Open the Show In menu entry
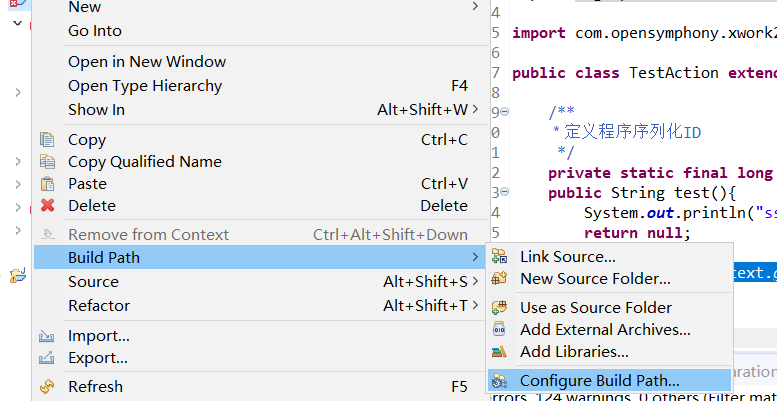777x401 pixels. click(260, 110)
